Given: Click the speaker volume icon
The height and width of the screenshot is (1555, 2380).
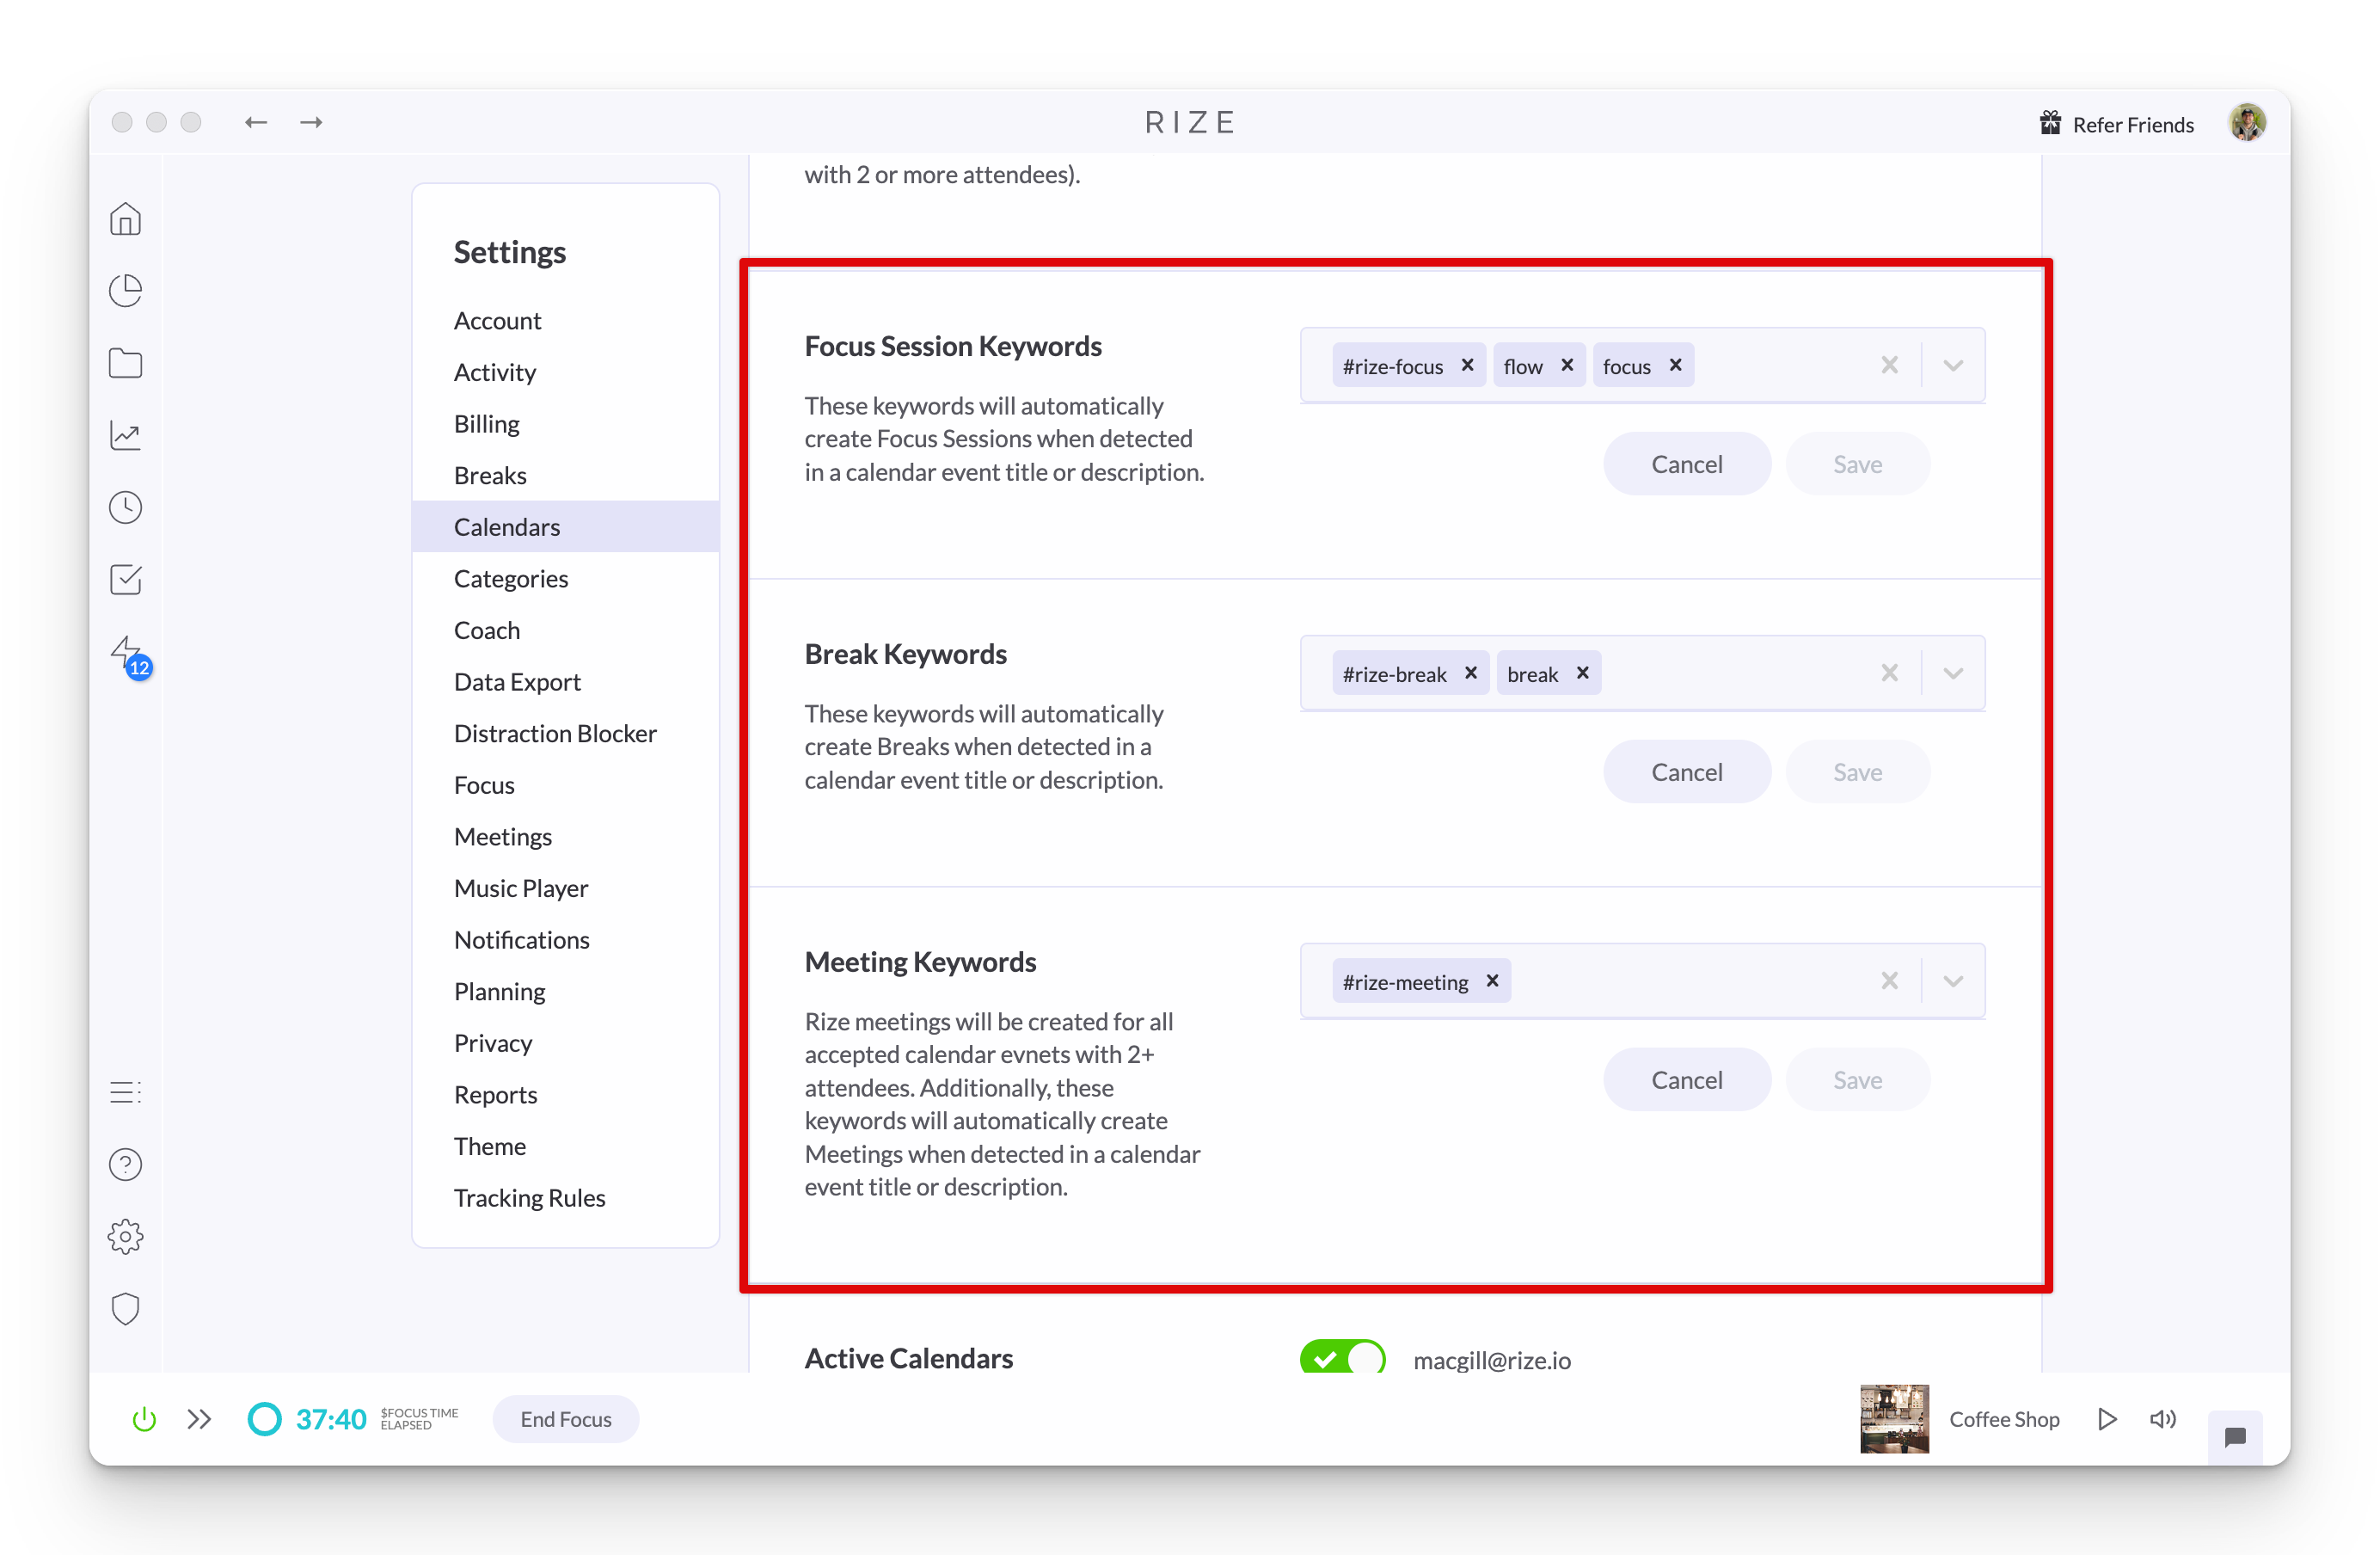Looking at the screenshot, I should pos(2162,1419).
